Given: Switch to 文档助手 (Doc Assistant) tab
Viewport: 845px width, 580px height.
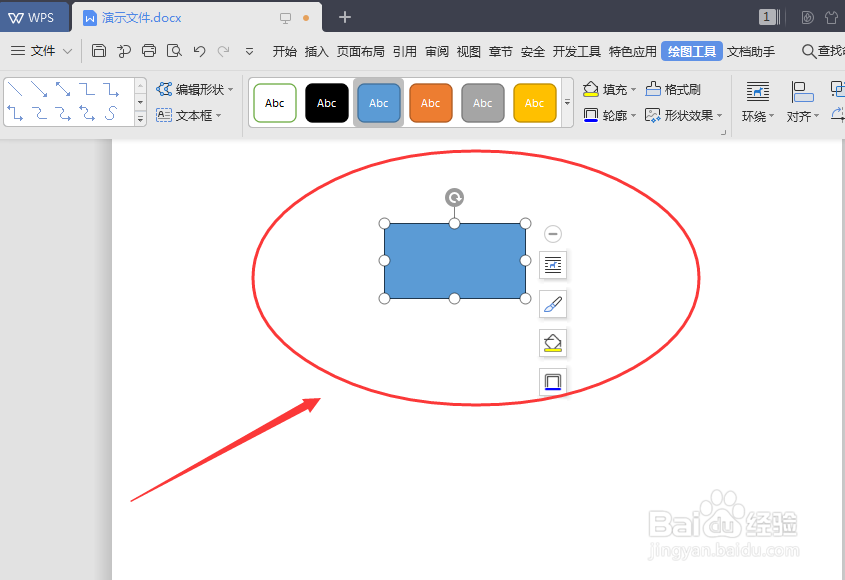Looking at the screenshot, I should click(751, 51).
